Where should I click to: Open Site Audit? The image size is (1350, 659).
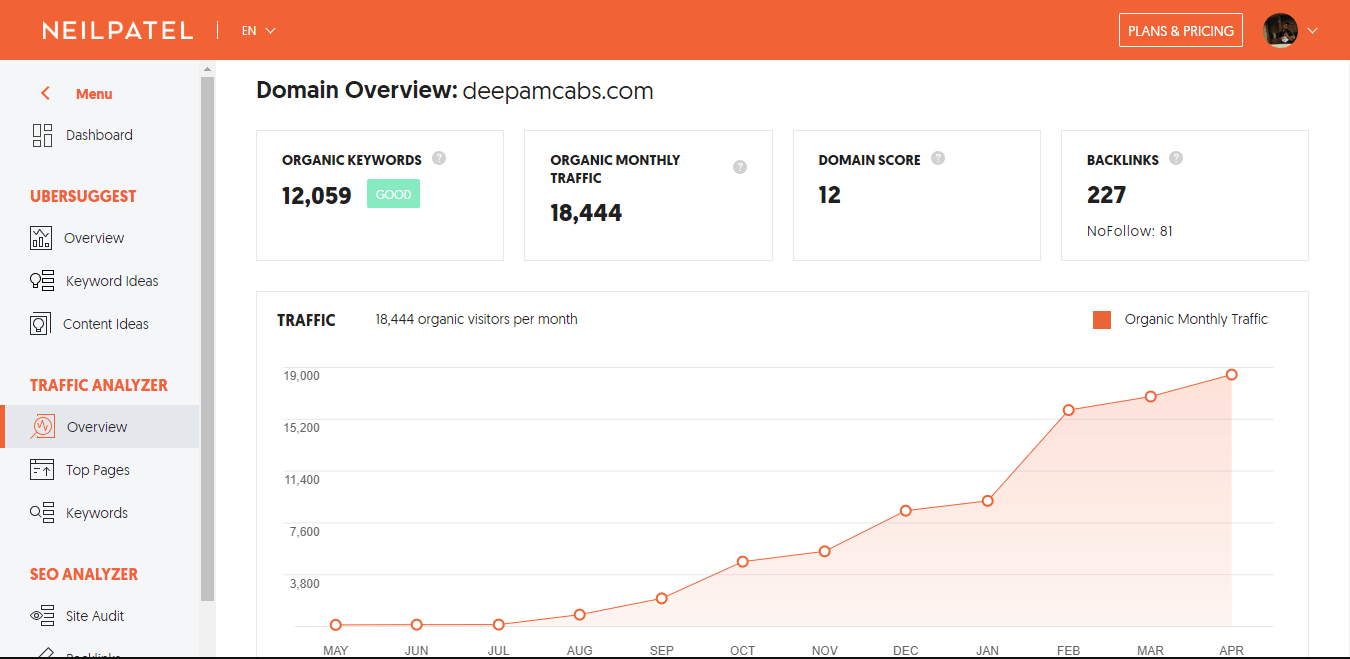95,616
